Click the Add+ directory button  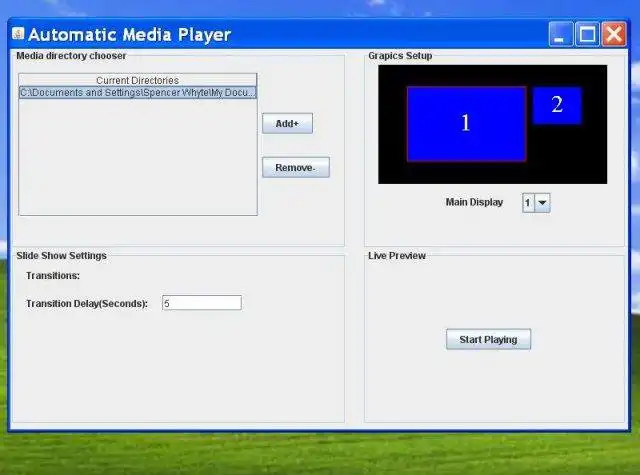pyautogui.click(x=287, y=123)
